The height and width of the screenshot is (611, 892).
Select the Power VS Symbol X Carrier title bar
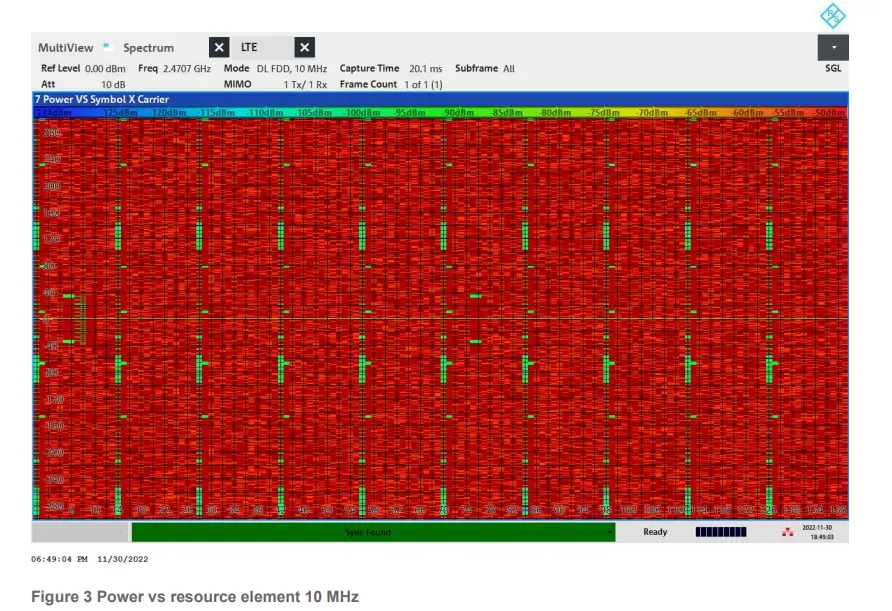pos(440,99)
